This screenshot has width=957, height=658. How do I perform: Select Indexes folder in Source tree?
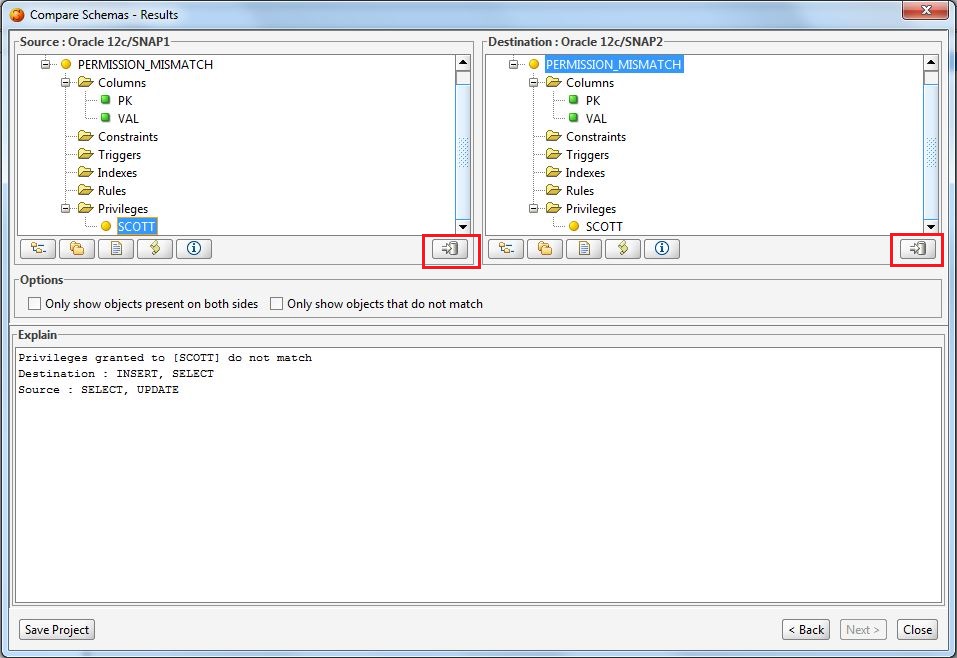pos(117,173)
